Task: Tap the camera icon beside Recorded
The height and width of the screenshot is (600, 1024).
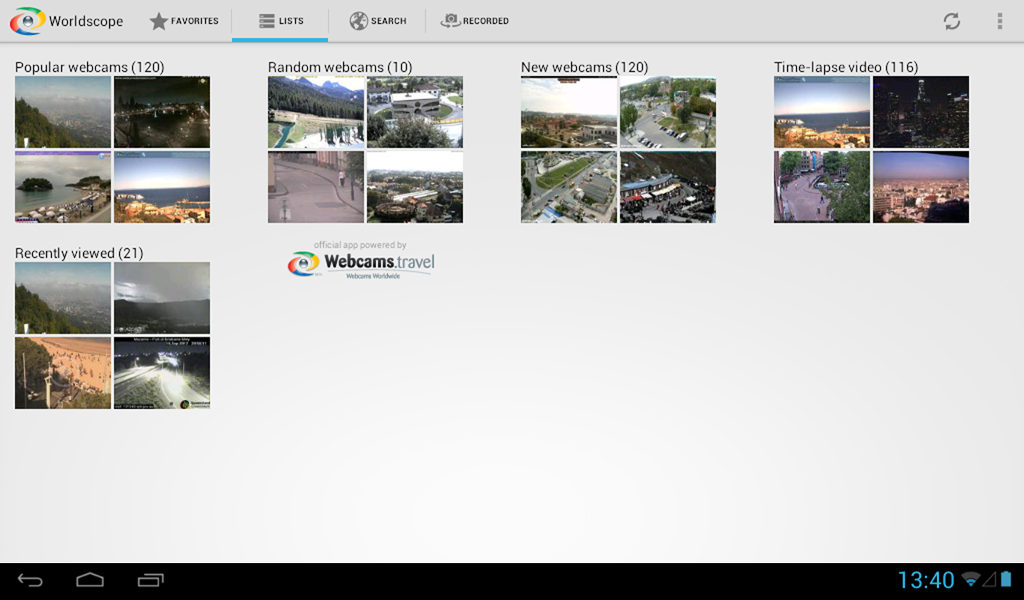Action: click(449, 20)
